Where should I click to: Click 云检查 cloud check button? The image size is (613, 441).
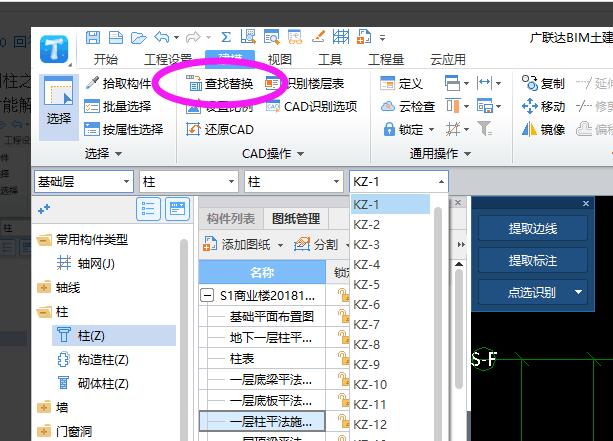tap(408, 106)
